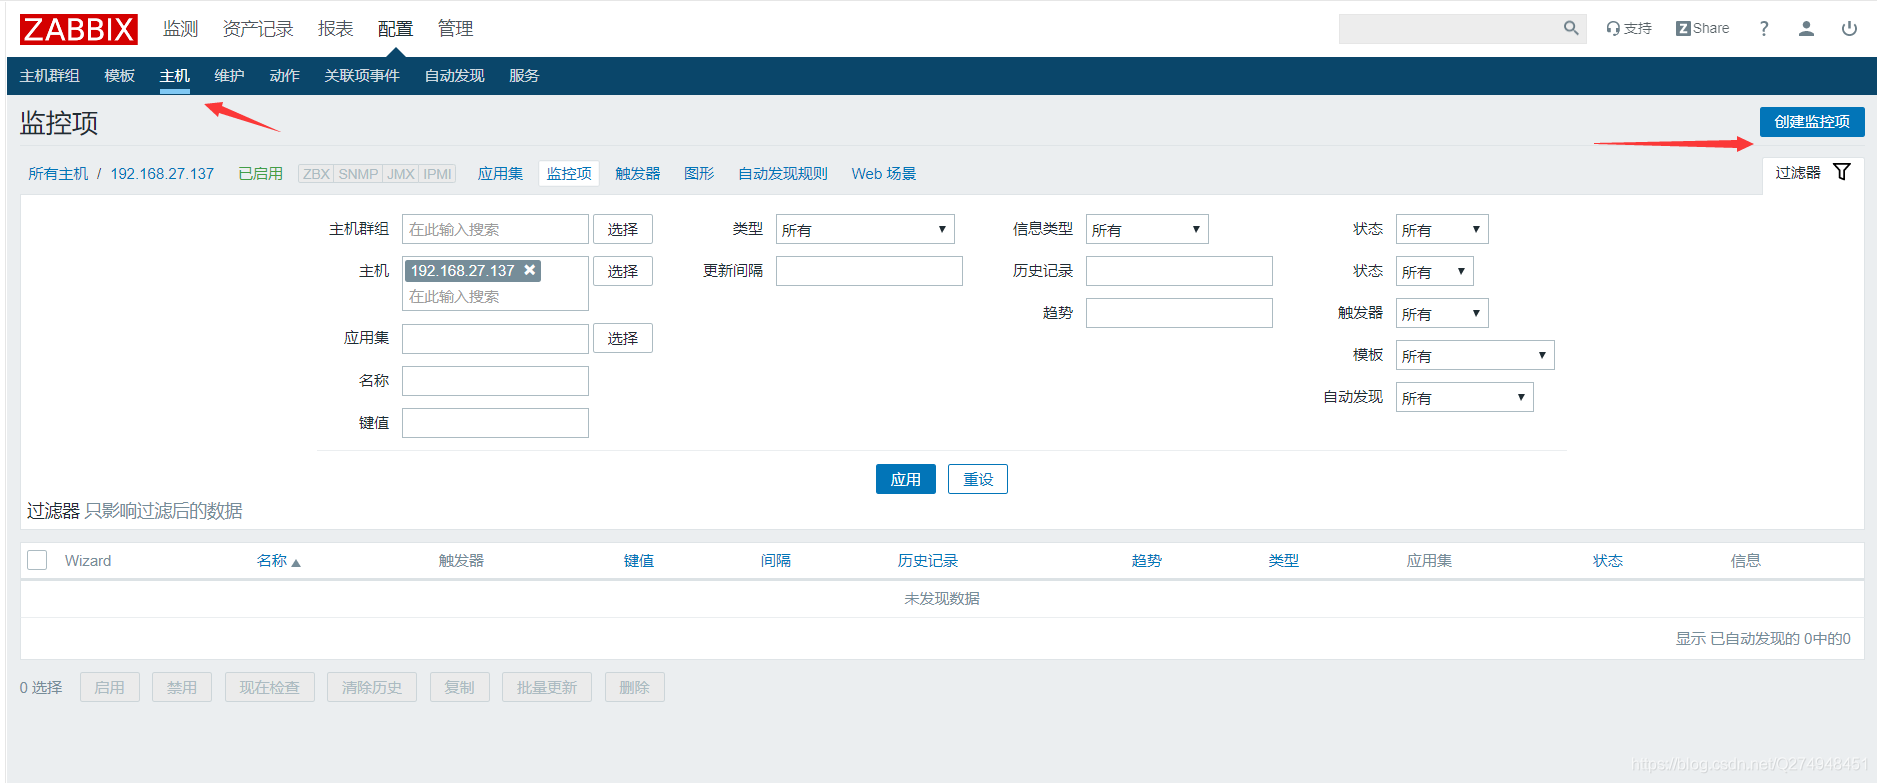Sort by 键值 column header
The width and height of the screenshot is (1877, 783).
coord(639,561)
